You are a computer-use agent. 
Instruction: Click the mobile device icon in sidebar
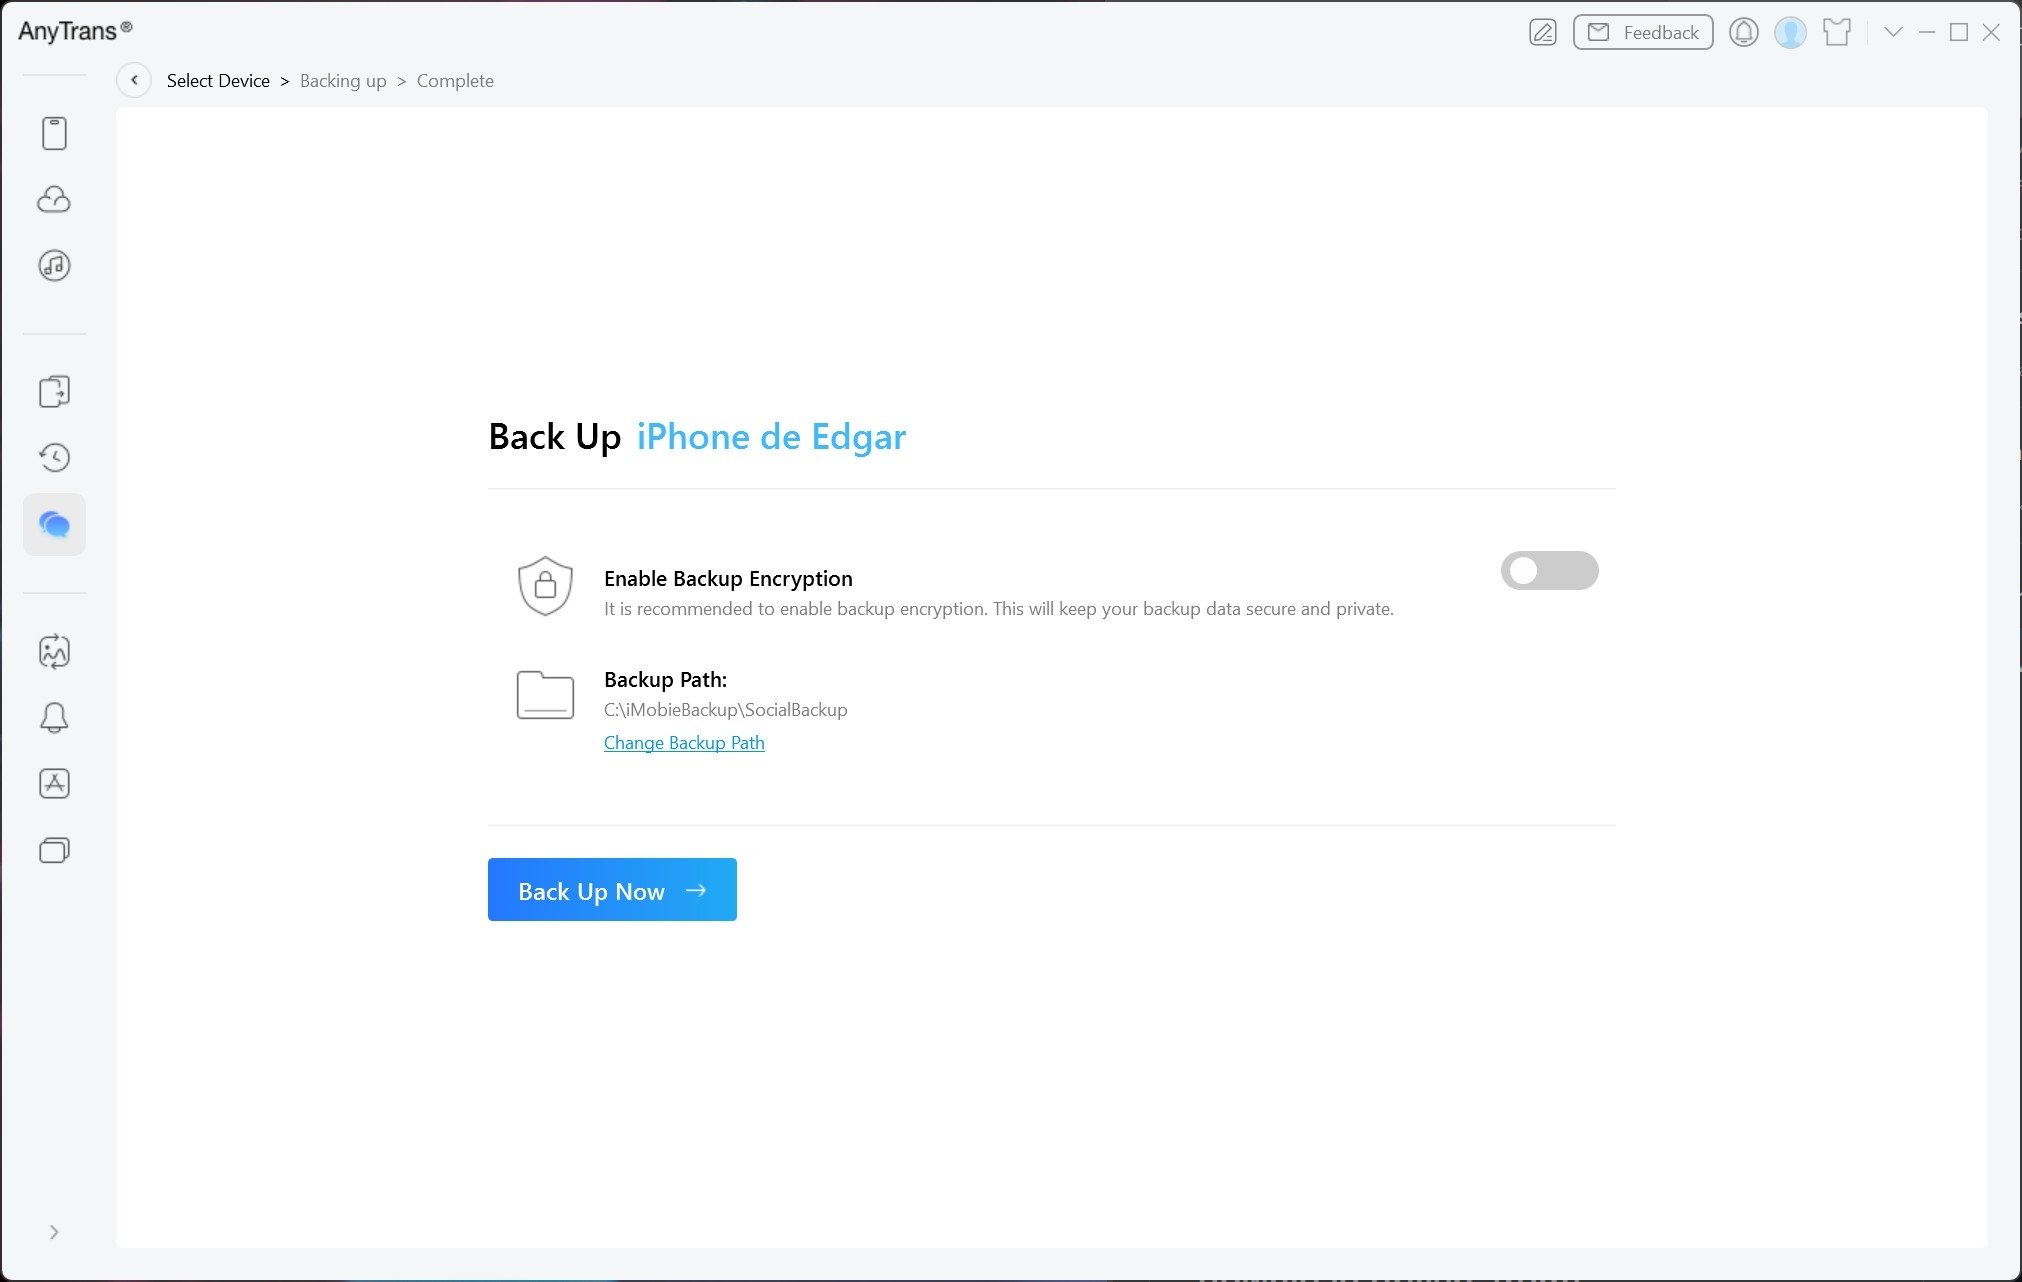(x=55, y=133)
